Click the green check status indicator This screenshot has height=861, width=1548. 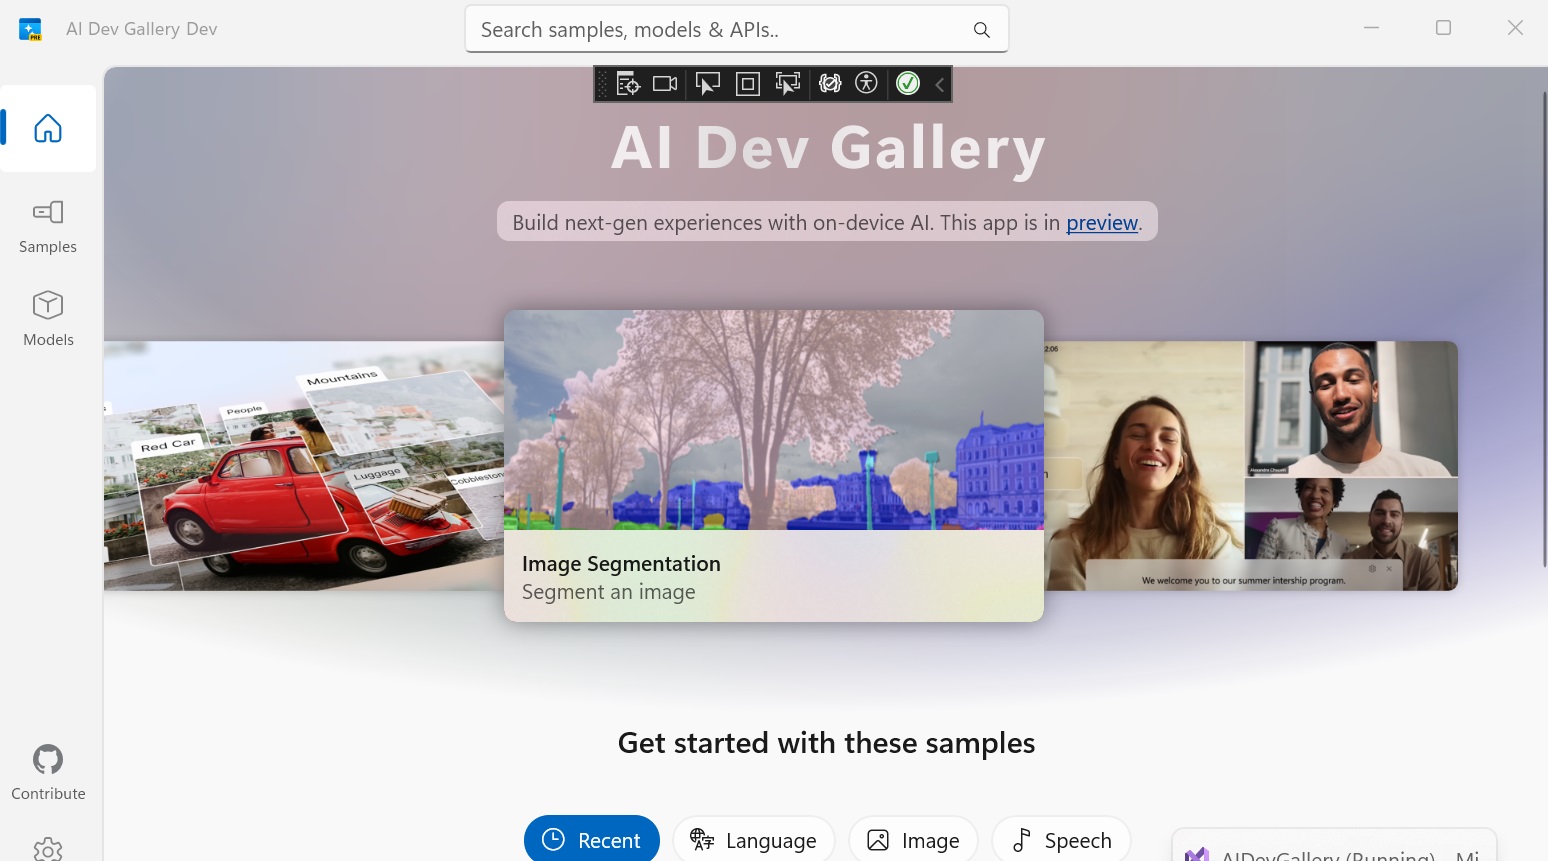(907, 84)
